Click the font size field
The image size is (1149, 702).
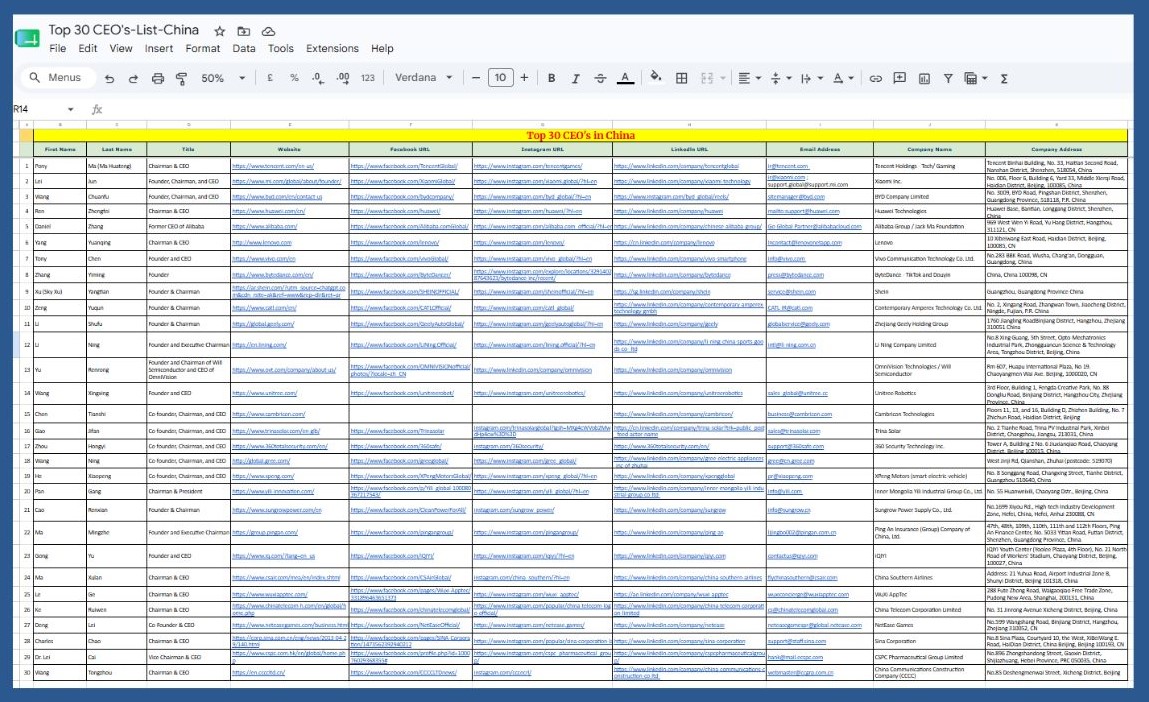coord(500,78)
